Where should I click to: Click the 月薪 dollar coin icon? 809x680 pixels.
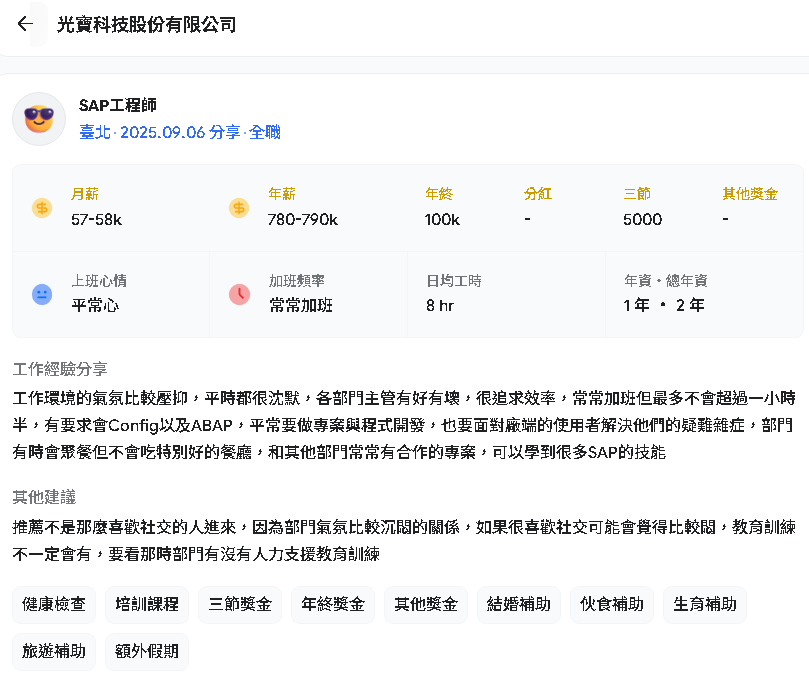click(42, 208)
